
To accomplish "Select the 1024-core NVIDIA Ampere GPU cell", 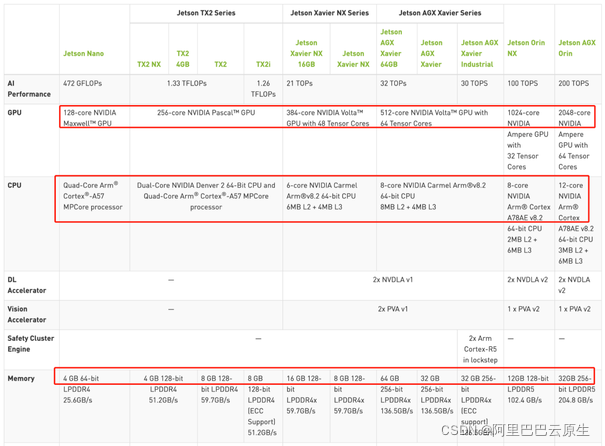I will pos(527,140).
